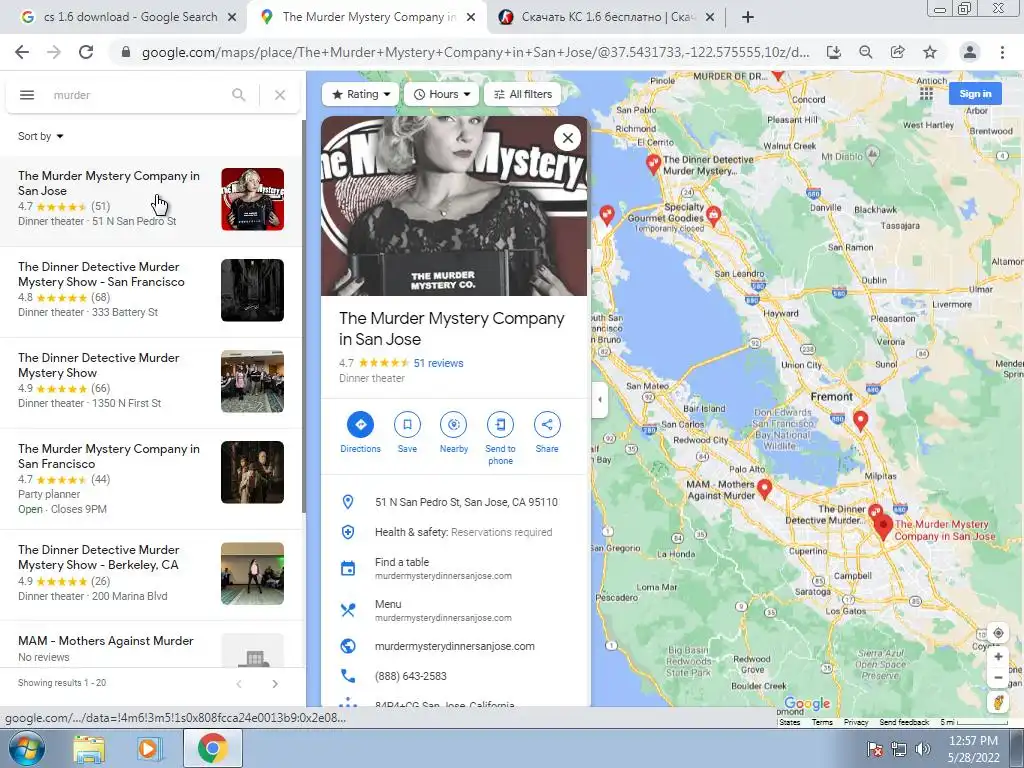Go back in browser history
The height and width of the screenshot is (768, 1024).
point(22,52)
